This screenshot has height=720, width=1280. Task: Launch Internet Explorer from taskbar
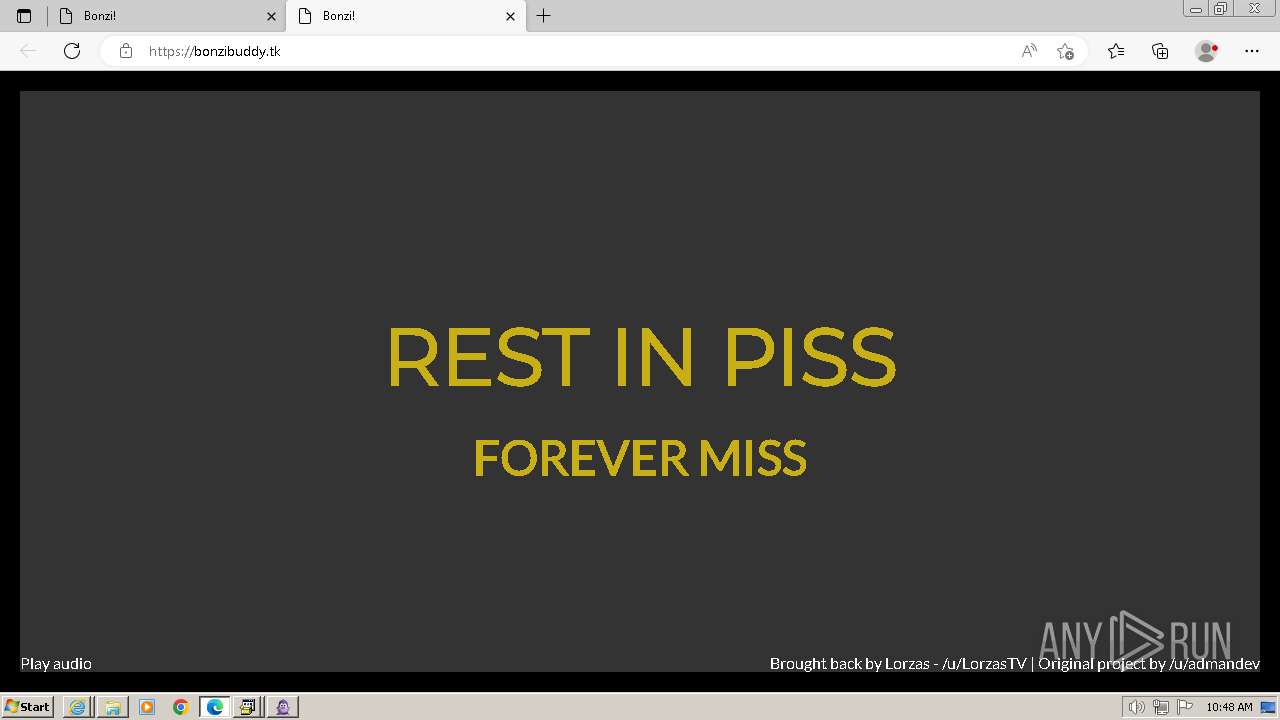[77, 707]
